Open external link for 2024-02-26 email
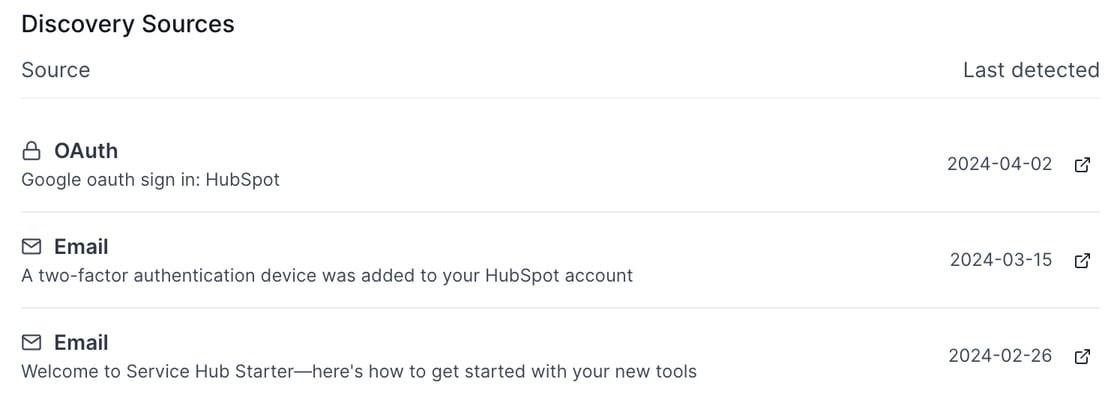 [1082, 356]
